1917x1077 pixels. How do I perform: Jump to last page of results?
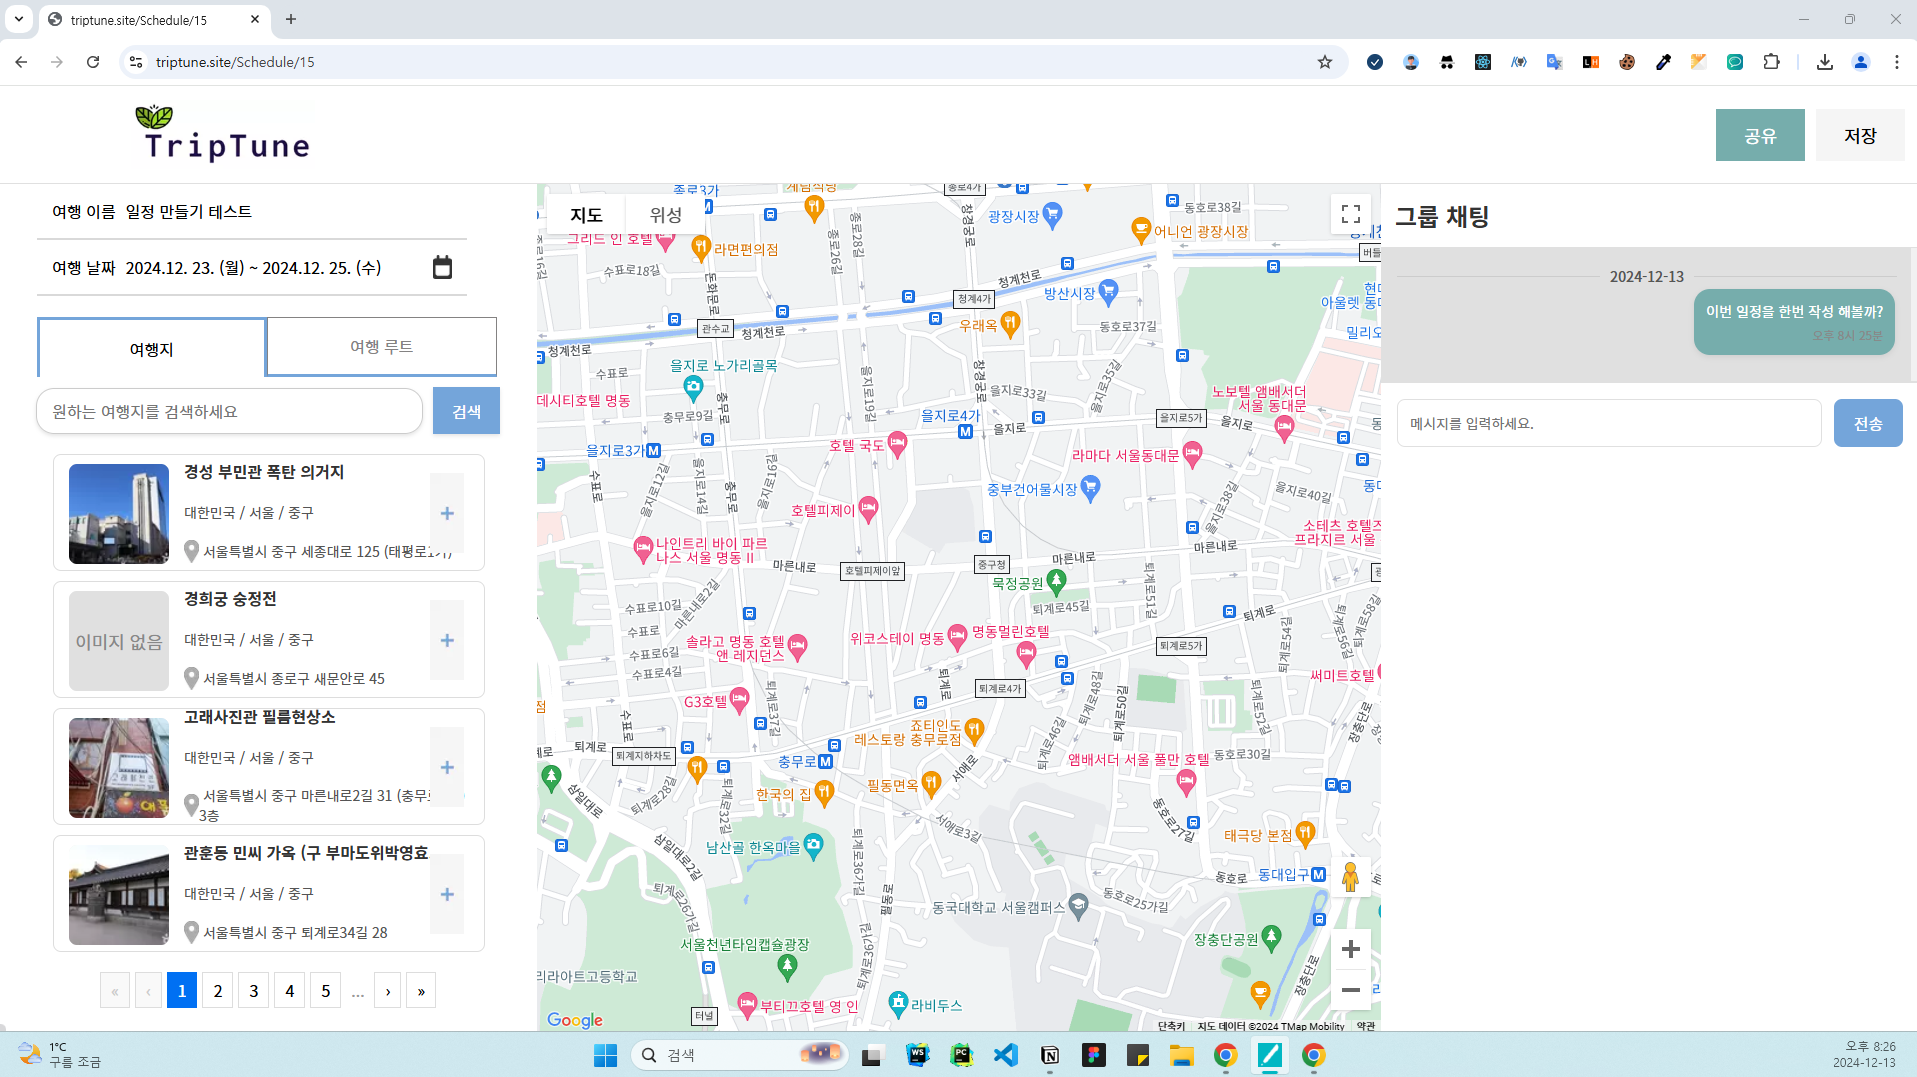pos(421,991)
